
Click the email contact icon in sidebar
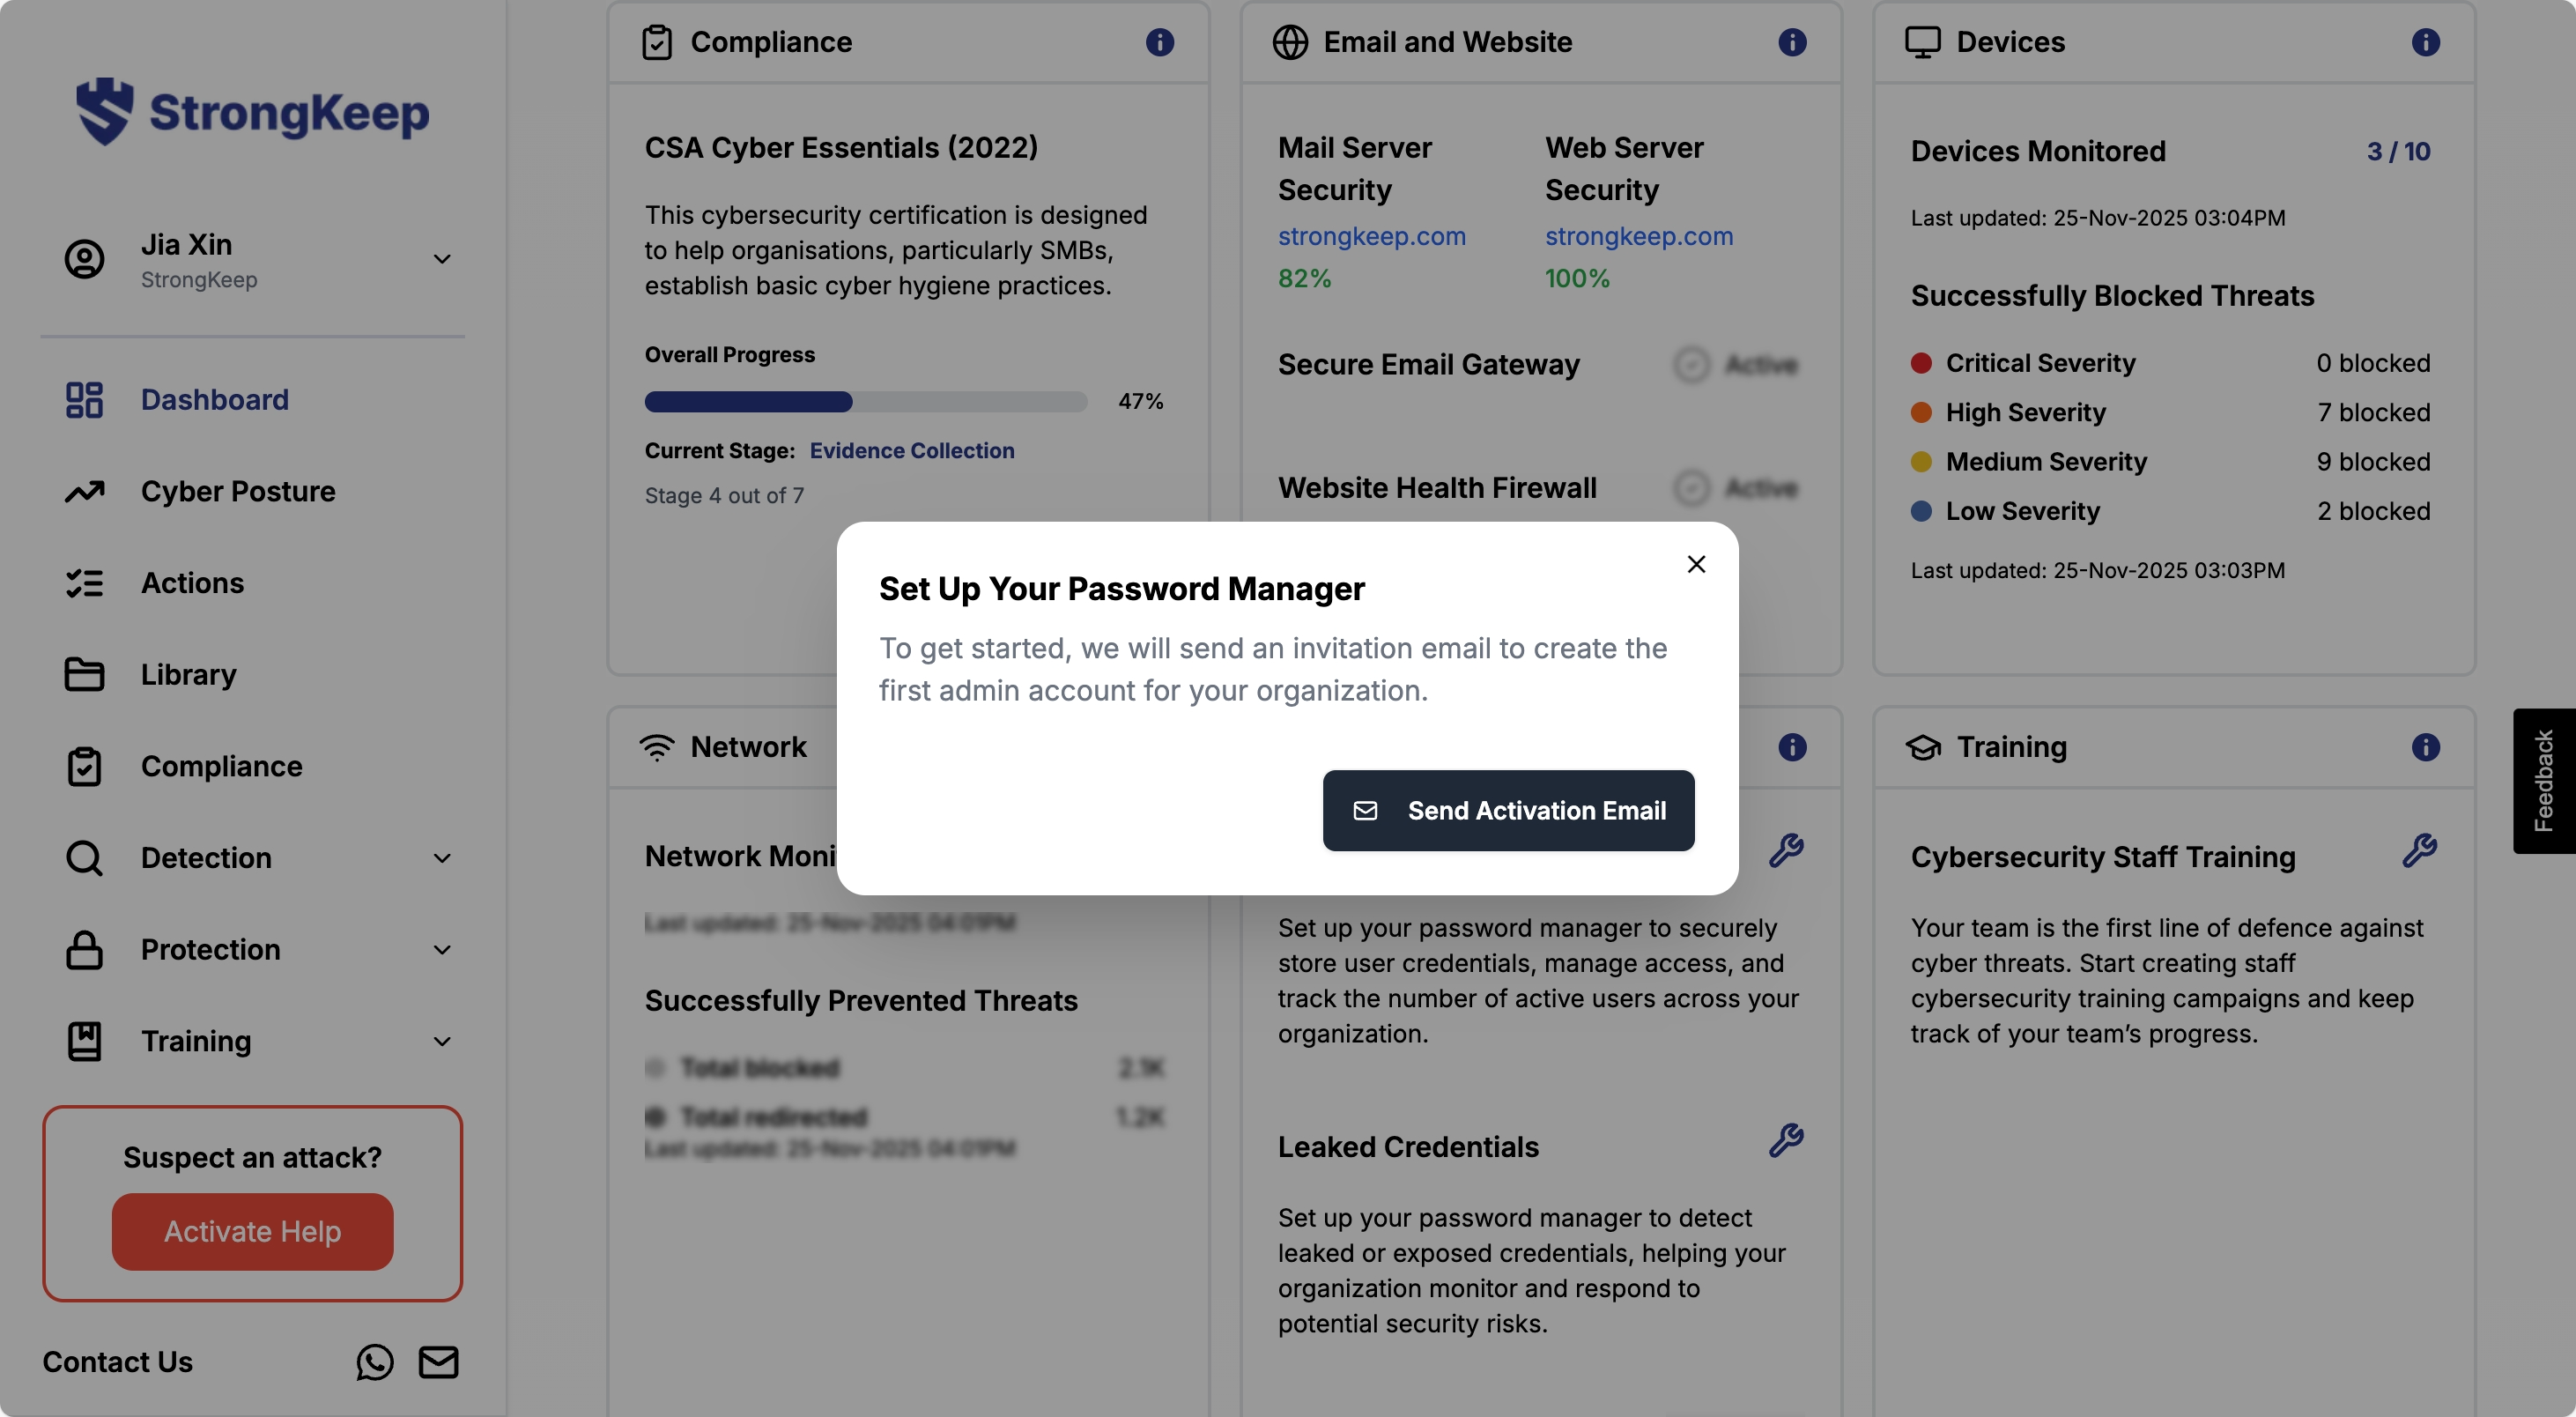[x=438, y=1362]
